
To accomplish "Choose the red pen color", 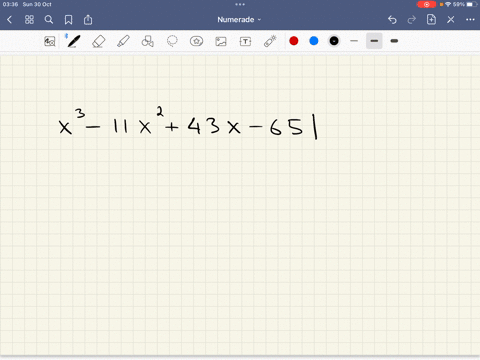I will (x=294, y=41).
